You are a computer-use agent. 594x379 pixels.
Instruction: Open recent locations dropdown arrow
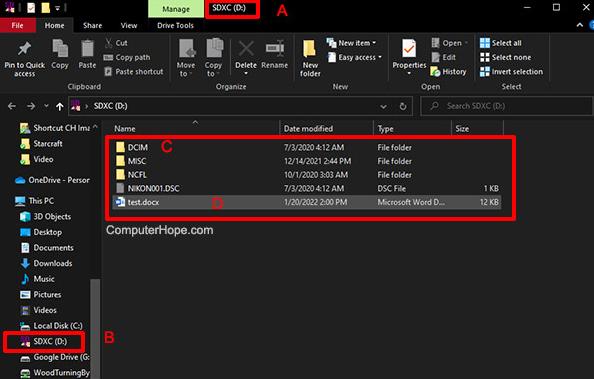click(x=46, y=106)
